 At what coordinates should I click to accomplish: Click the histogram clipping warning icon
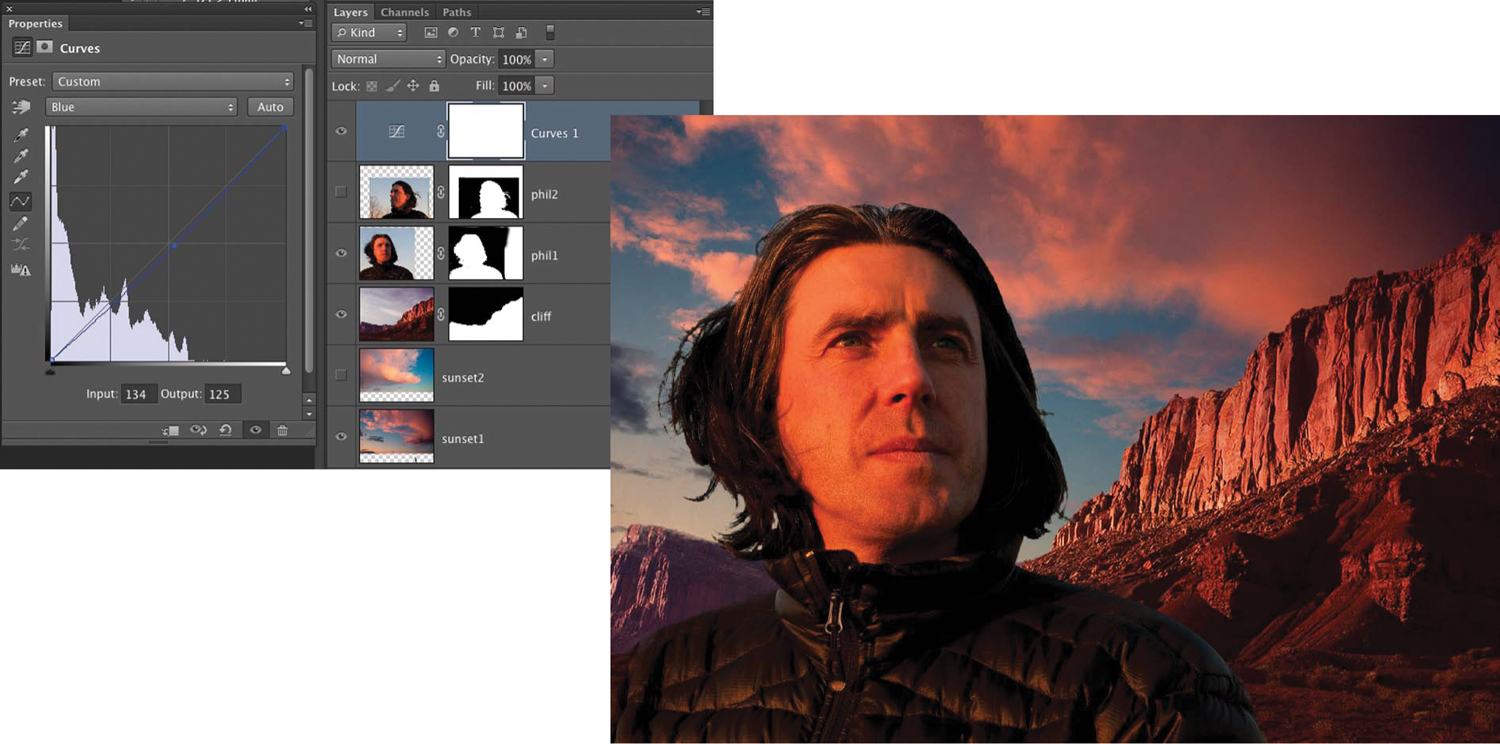click(21, 269)
